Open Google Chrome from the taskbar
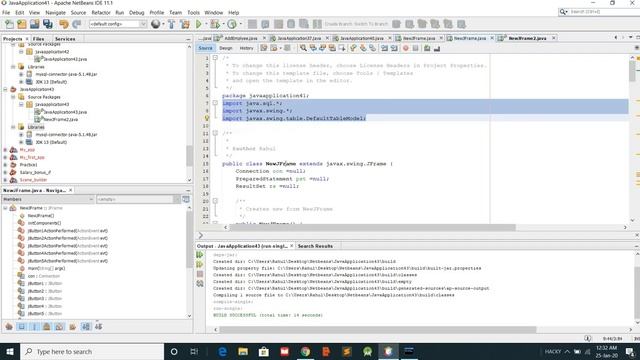The image size is (640, 360). click(x=305, y=351)
